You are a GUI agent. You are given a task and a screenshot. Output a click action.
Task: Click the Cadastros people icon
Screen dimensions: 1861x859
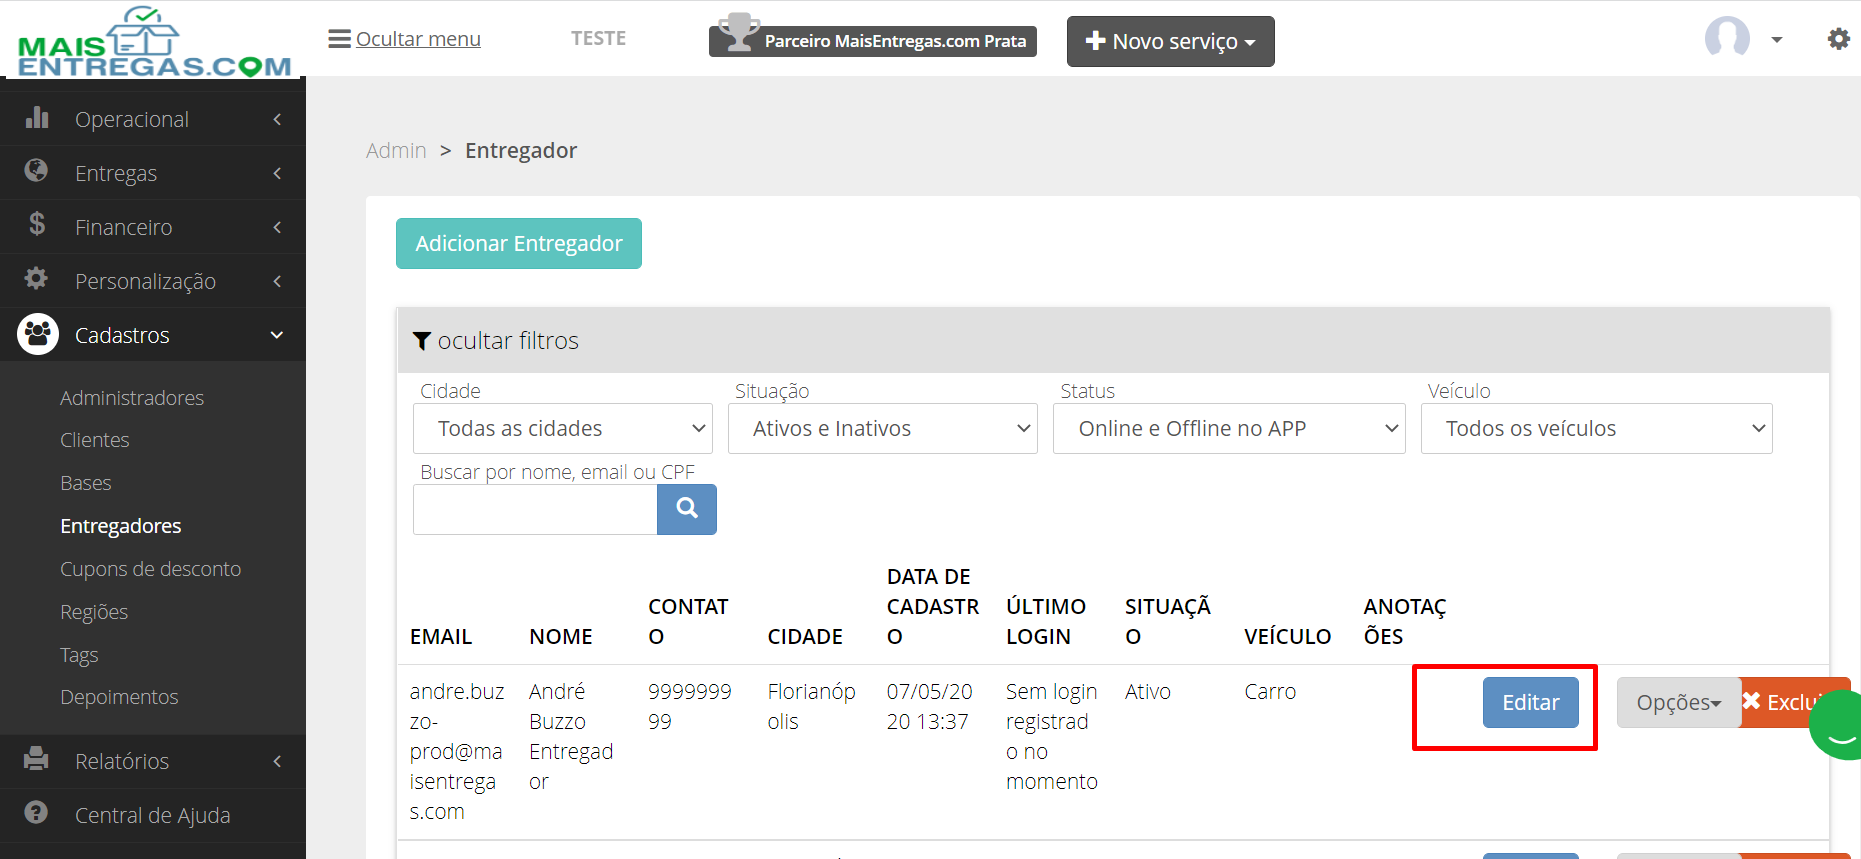(38, 334)
